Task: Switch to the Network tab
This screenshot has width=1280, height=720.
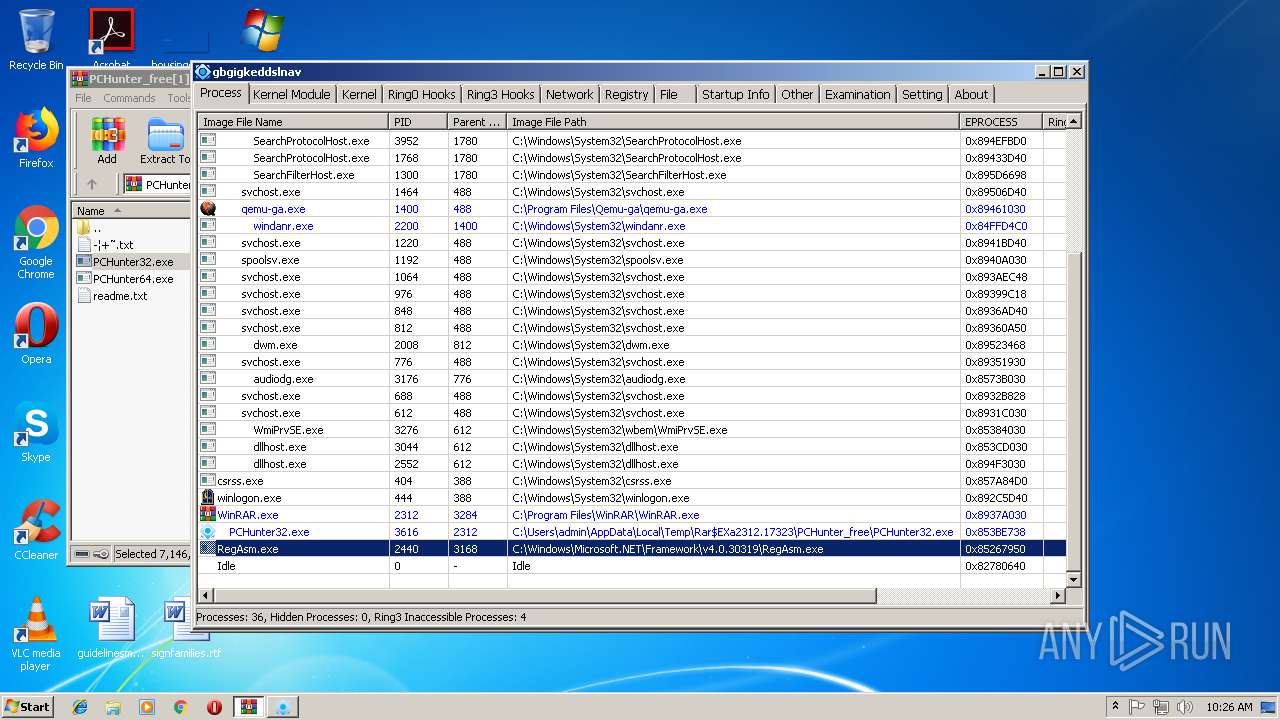Action: point(569,94)
